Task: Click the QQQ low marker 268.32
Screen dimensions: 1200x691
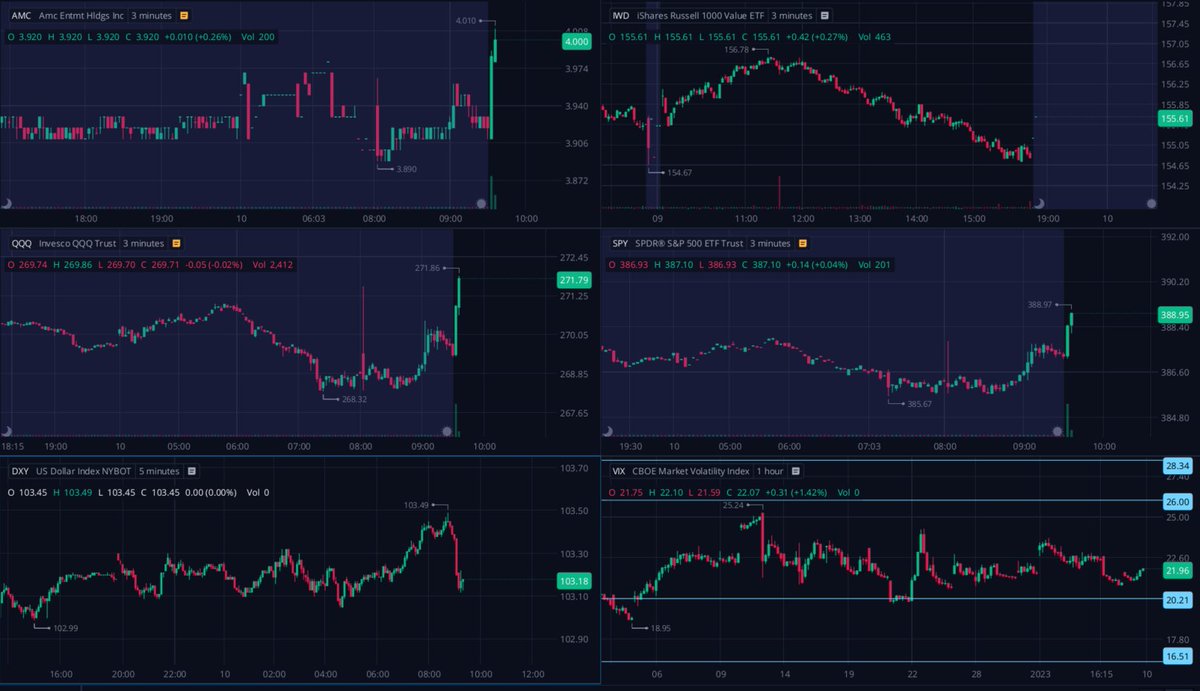Action: (354, 399)
